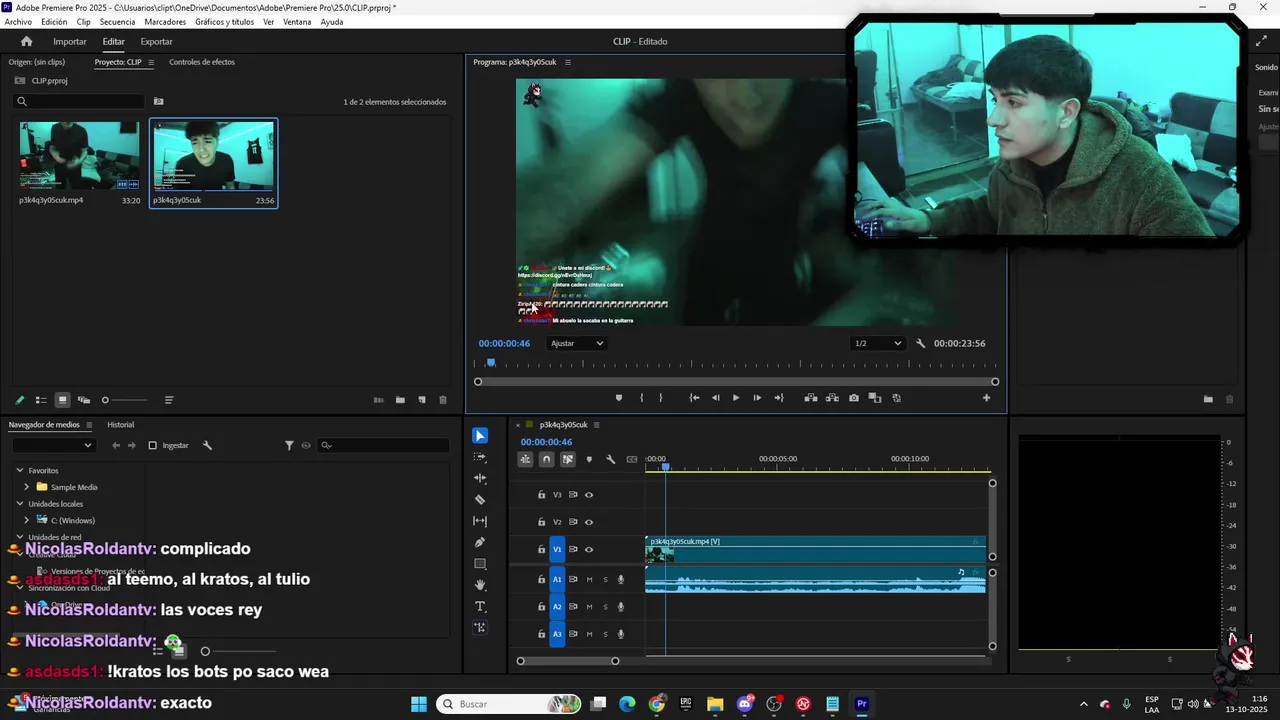Open the Program monitor panel menu
Screen dimensions: 1280x720
tap(568, 62)
